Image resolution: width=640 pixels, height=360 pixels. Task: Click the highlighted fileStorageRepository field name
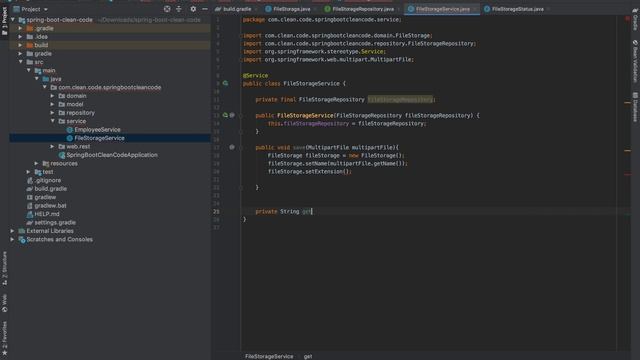400,99
